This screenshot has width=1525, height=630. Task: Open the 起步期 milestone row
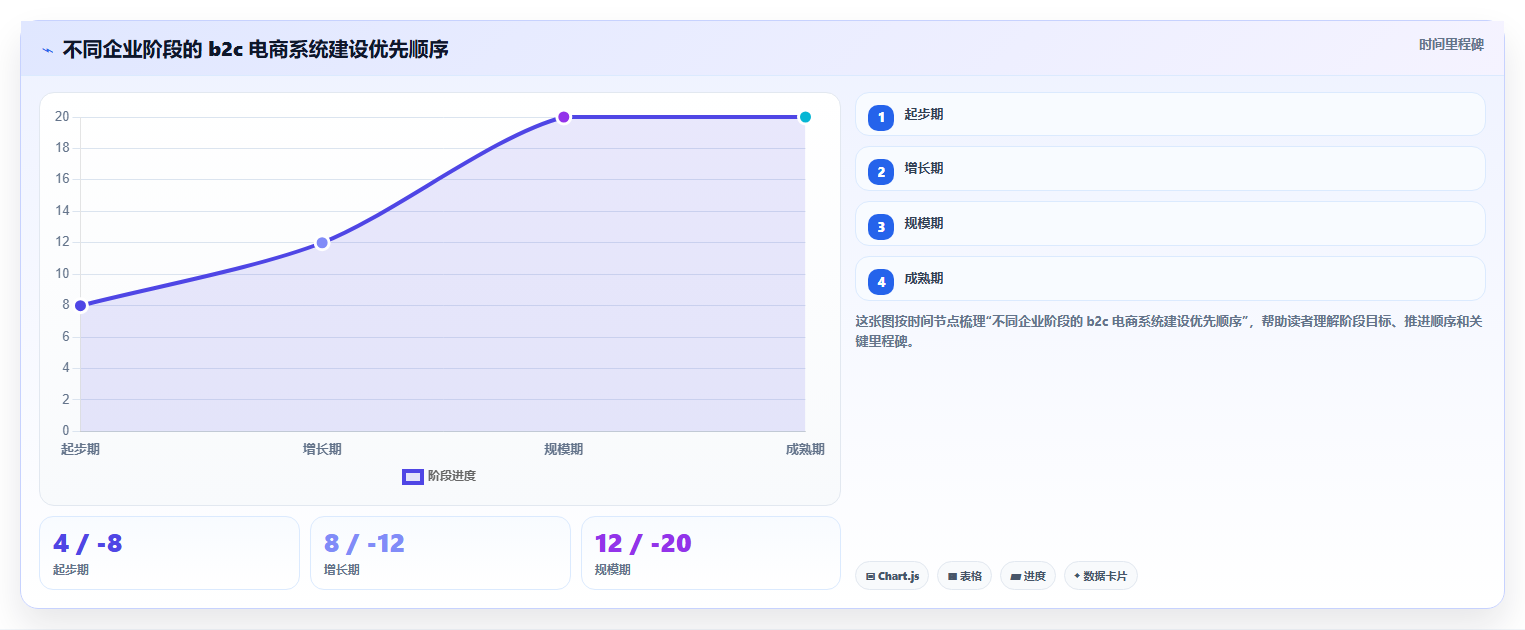(x=1170, y=114)
